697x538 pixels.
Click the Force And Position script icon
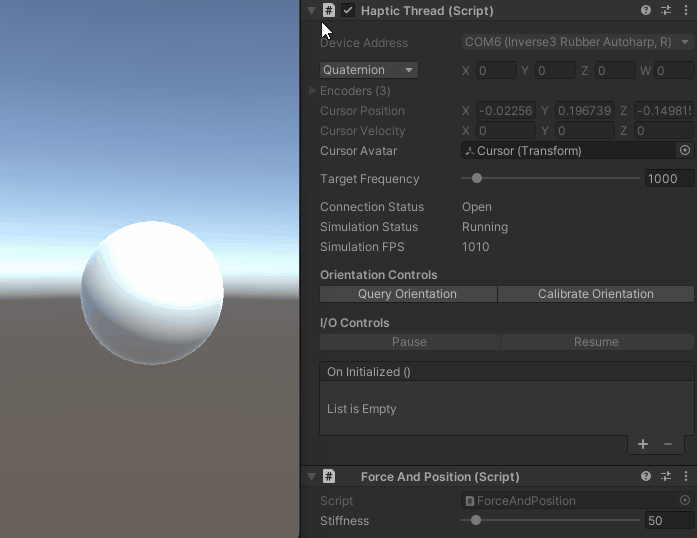coord(328,476)
